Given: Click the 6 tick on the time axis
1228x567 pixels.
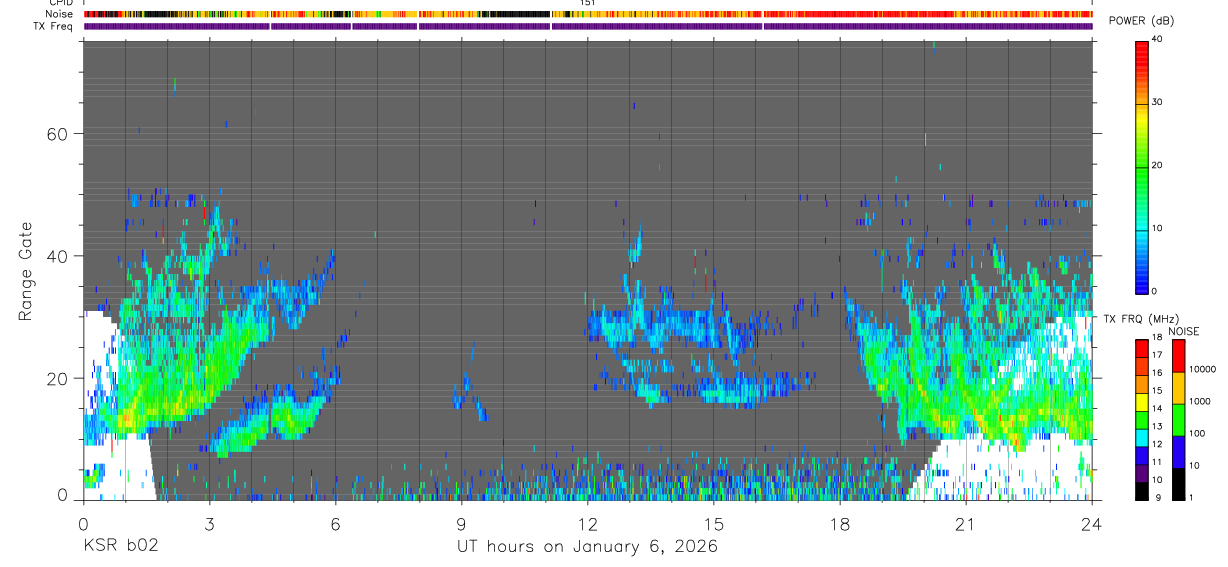Looking at the screenshot, I should [335, 523].
